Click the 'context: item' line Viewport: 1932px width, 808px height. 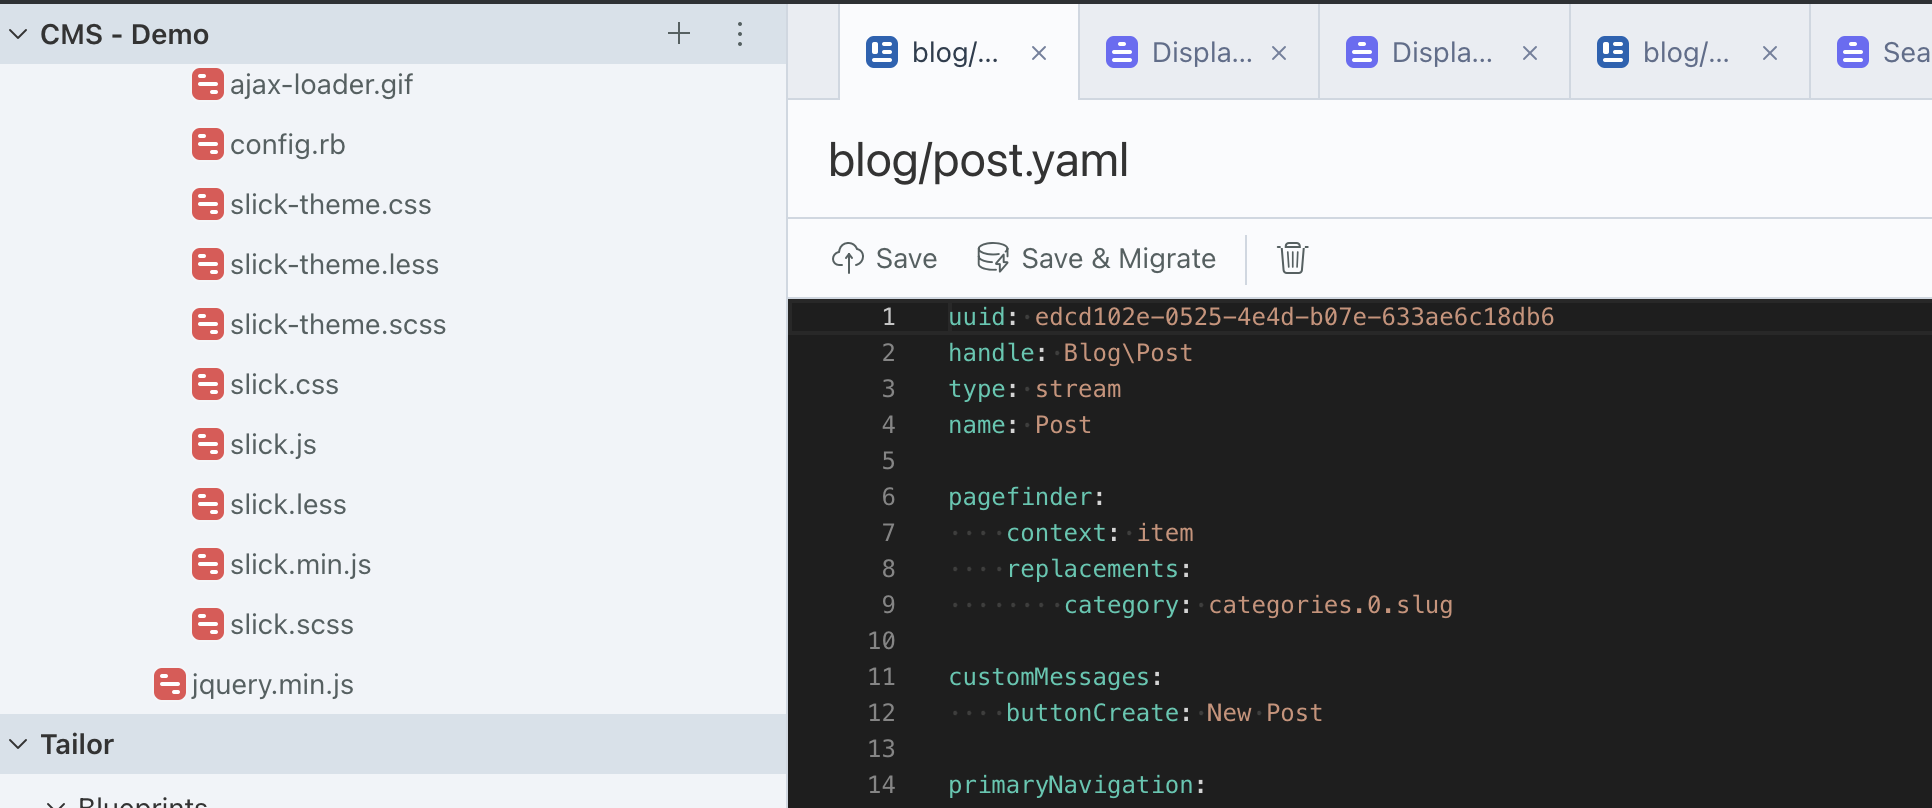[x=1099, y=533]
